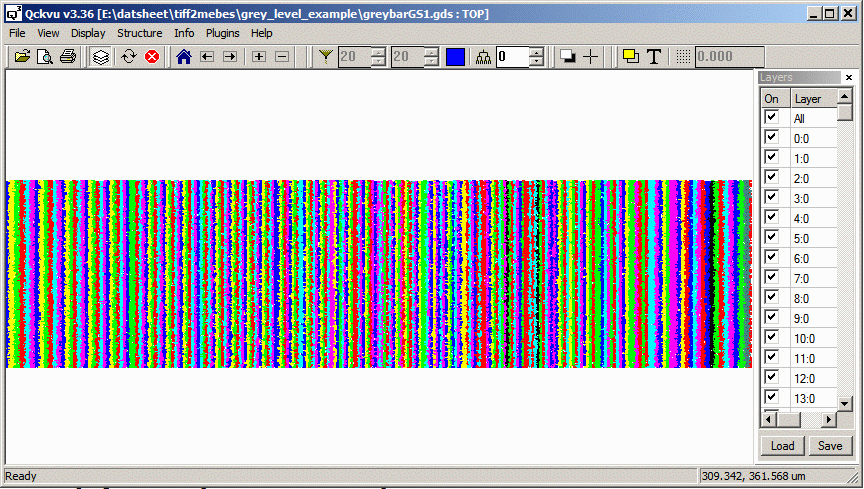This screenshot has height=489, width=864.
Task: Toggle layer 12:0 checkbox
Action: coord(771,377)
